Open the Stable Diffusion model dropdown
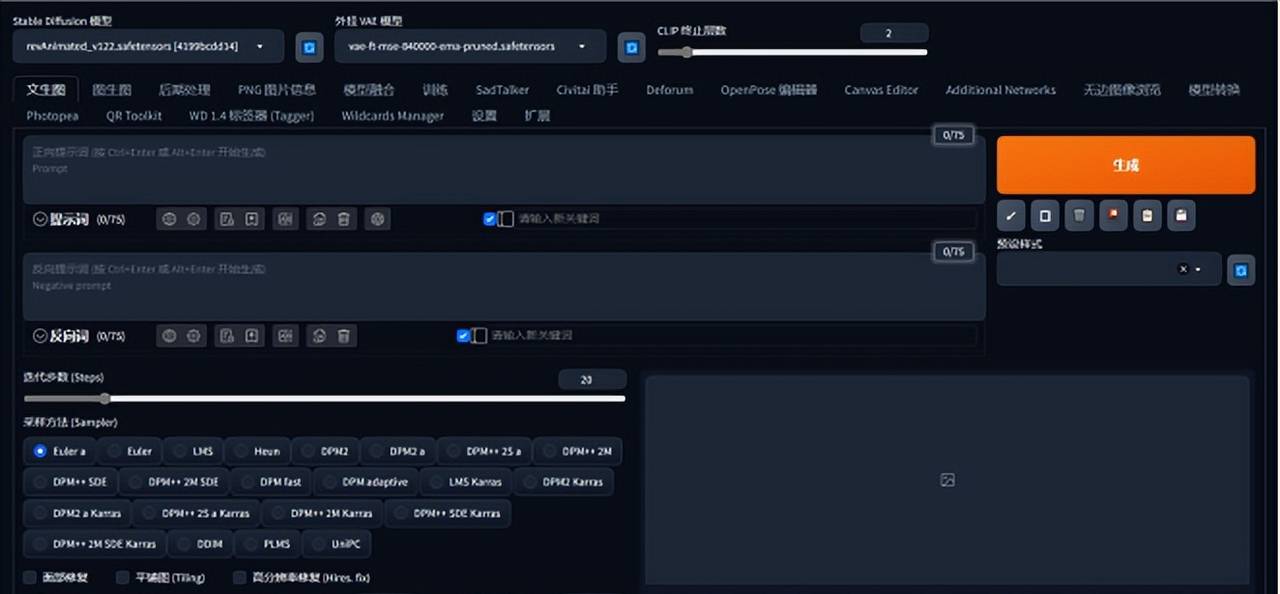This screenshot has height=594, width=1280. pyautogui.click(x=145, y=46)
